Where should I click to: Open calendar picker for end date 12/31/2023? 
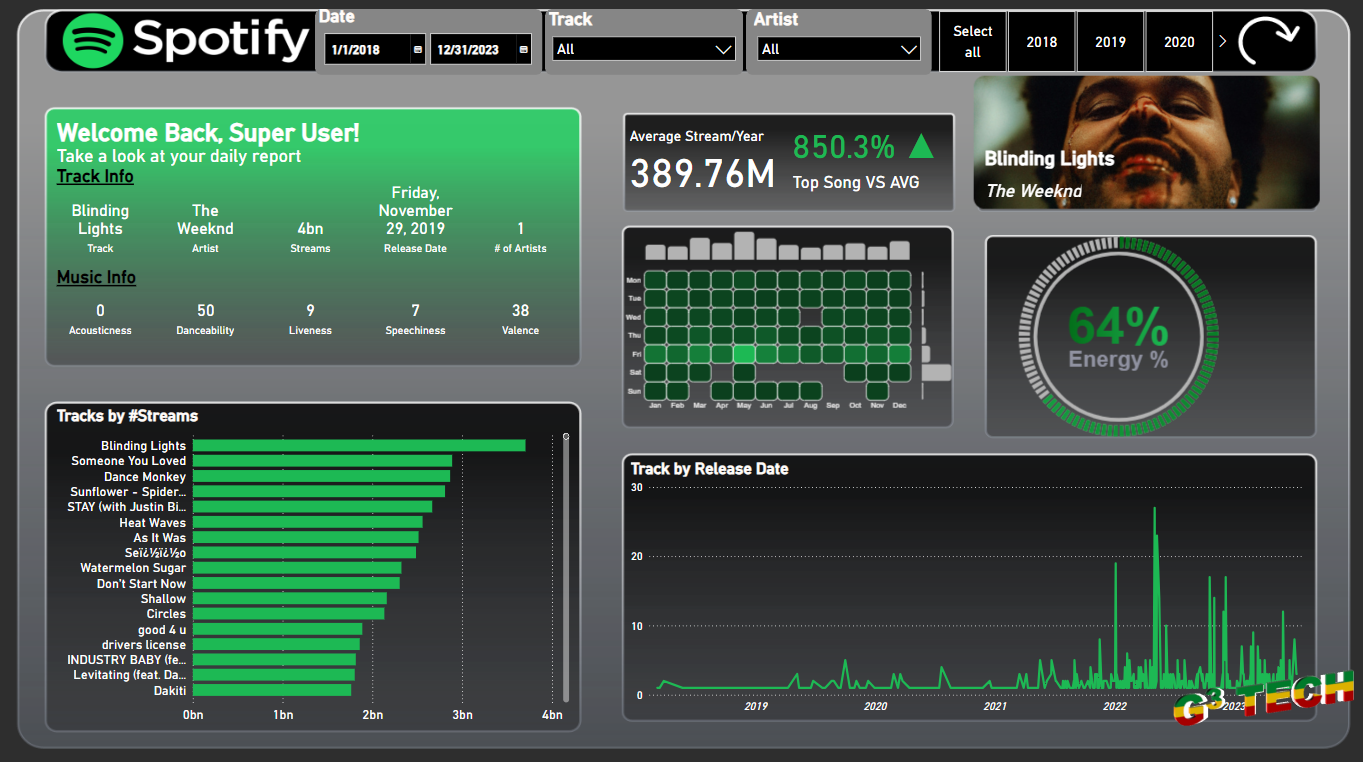tap(523, 50)
